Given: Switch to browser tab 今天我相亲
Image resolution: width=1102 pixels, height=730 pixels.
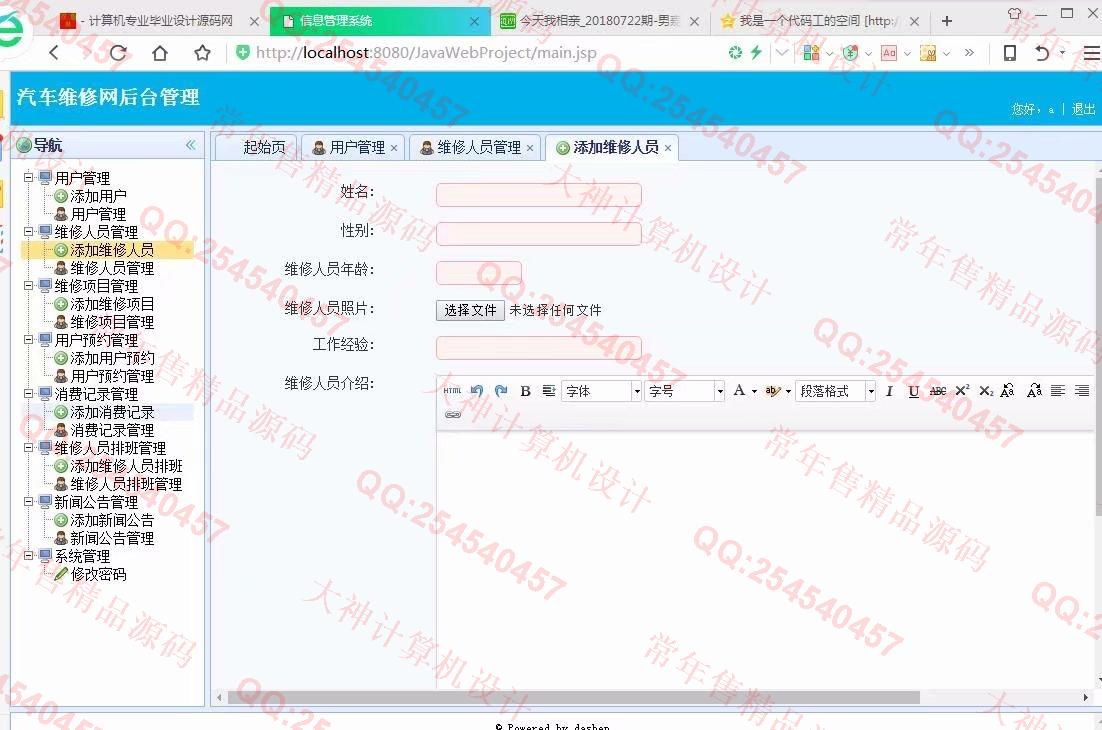Looking at the screenshot, I should (599, 21).
